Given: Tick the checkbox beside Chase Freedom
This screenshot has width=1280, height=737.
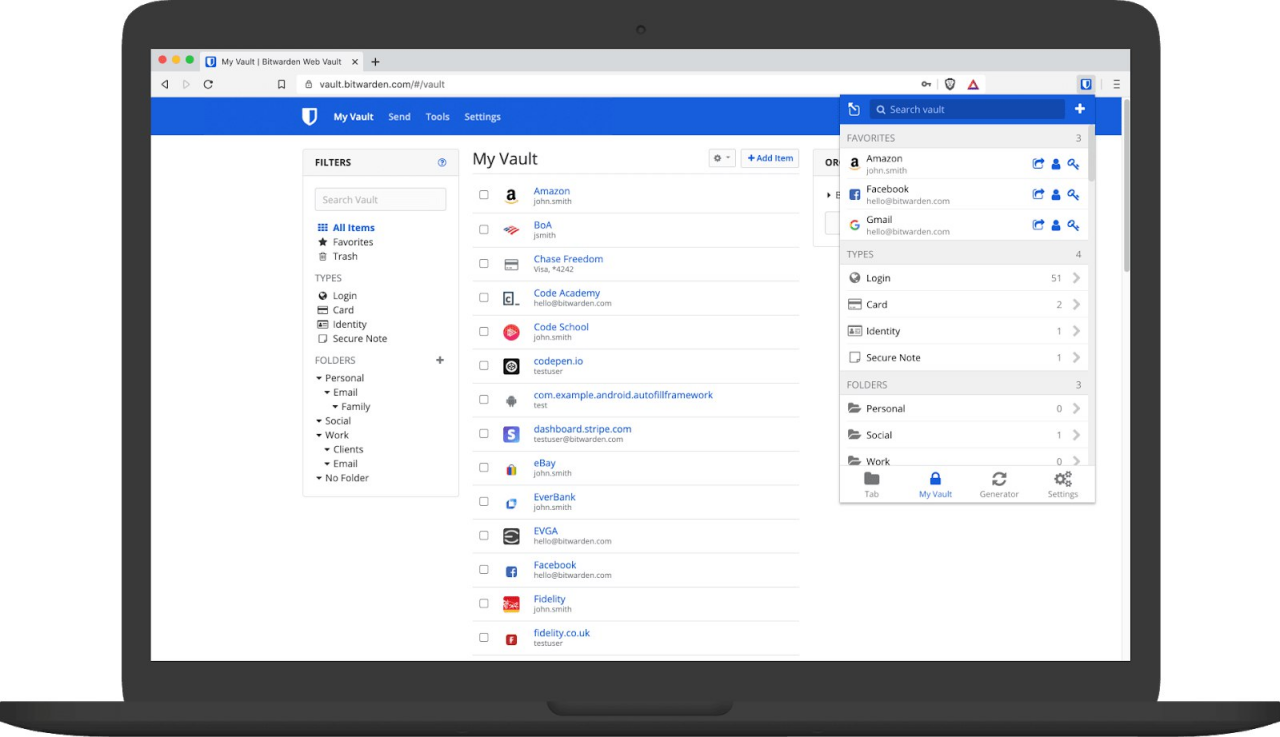Looking at the screenshot, I should click(x=484, y=264).
